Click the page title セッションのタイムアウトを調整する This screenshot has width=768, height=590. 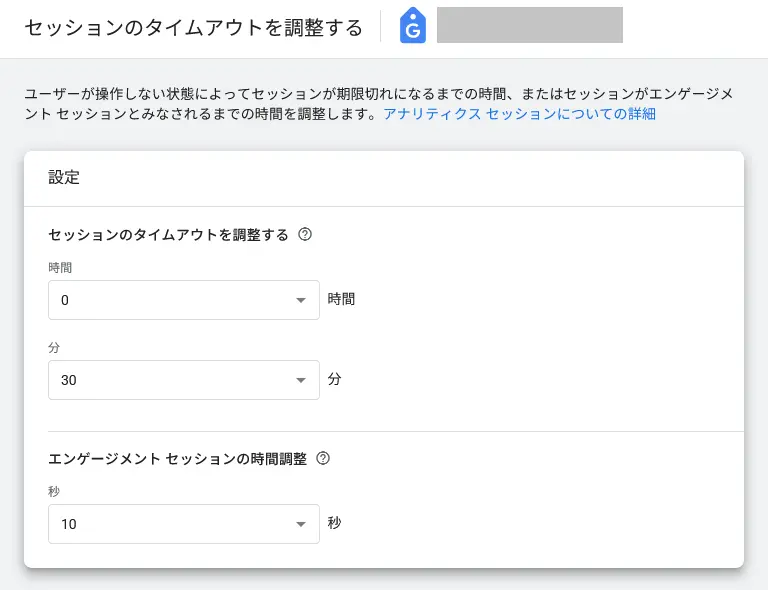point(193,27)
